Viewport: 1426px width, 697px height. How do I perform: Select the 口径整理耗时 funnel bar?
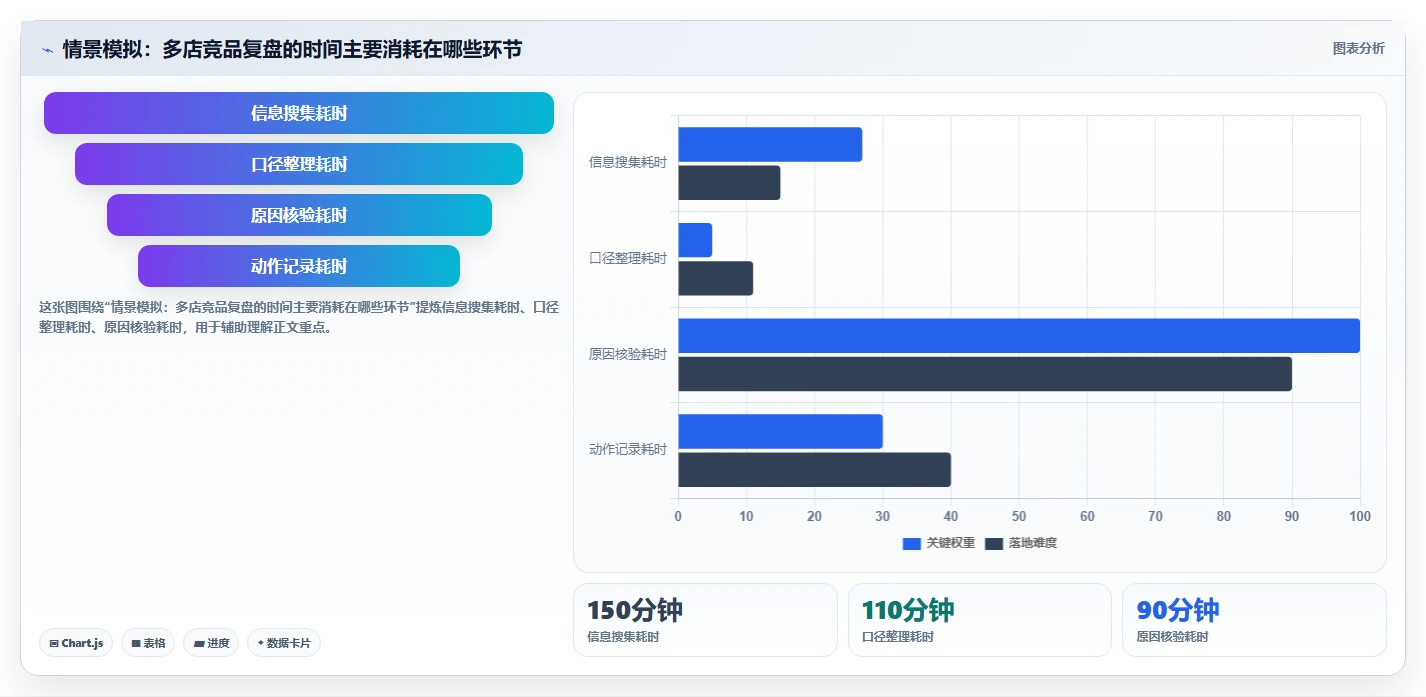pos(299,164)
